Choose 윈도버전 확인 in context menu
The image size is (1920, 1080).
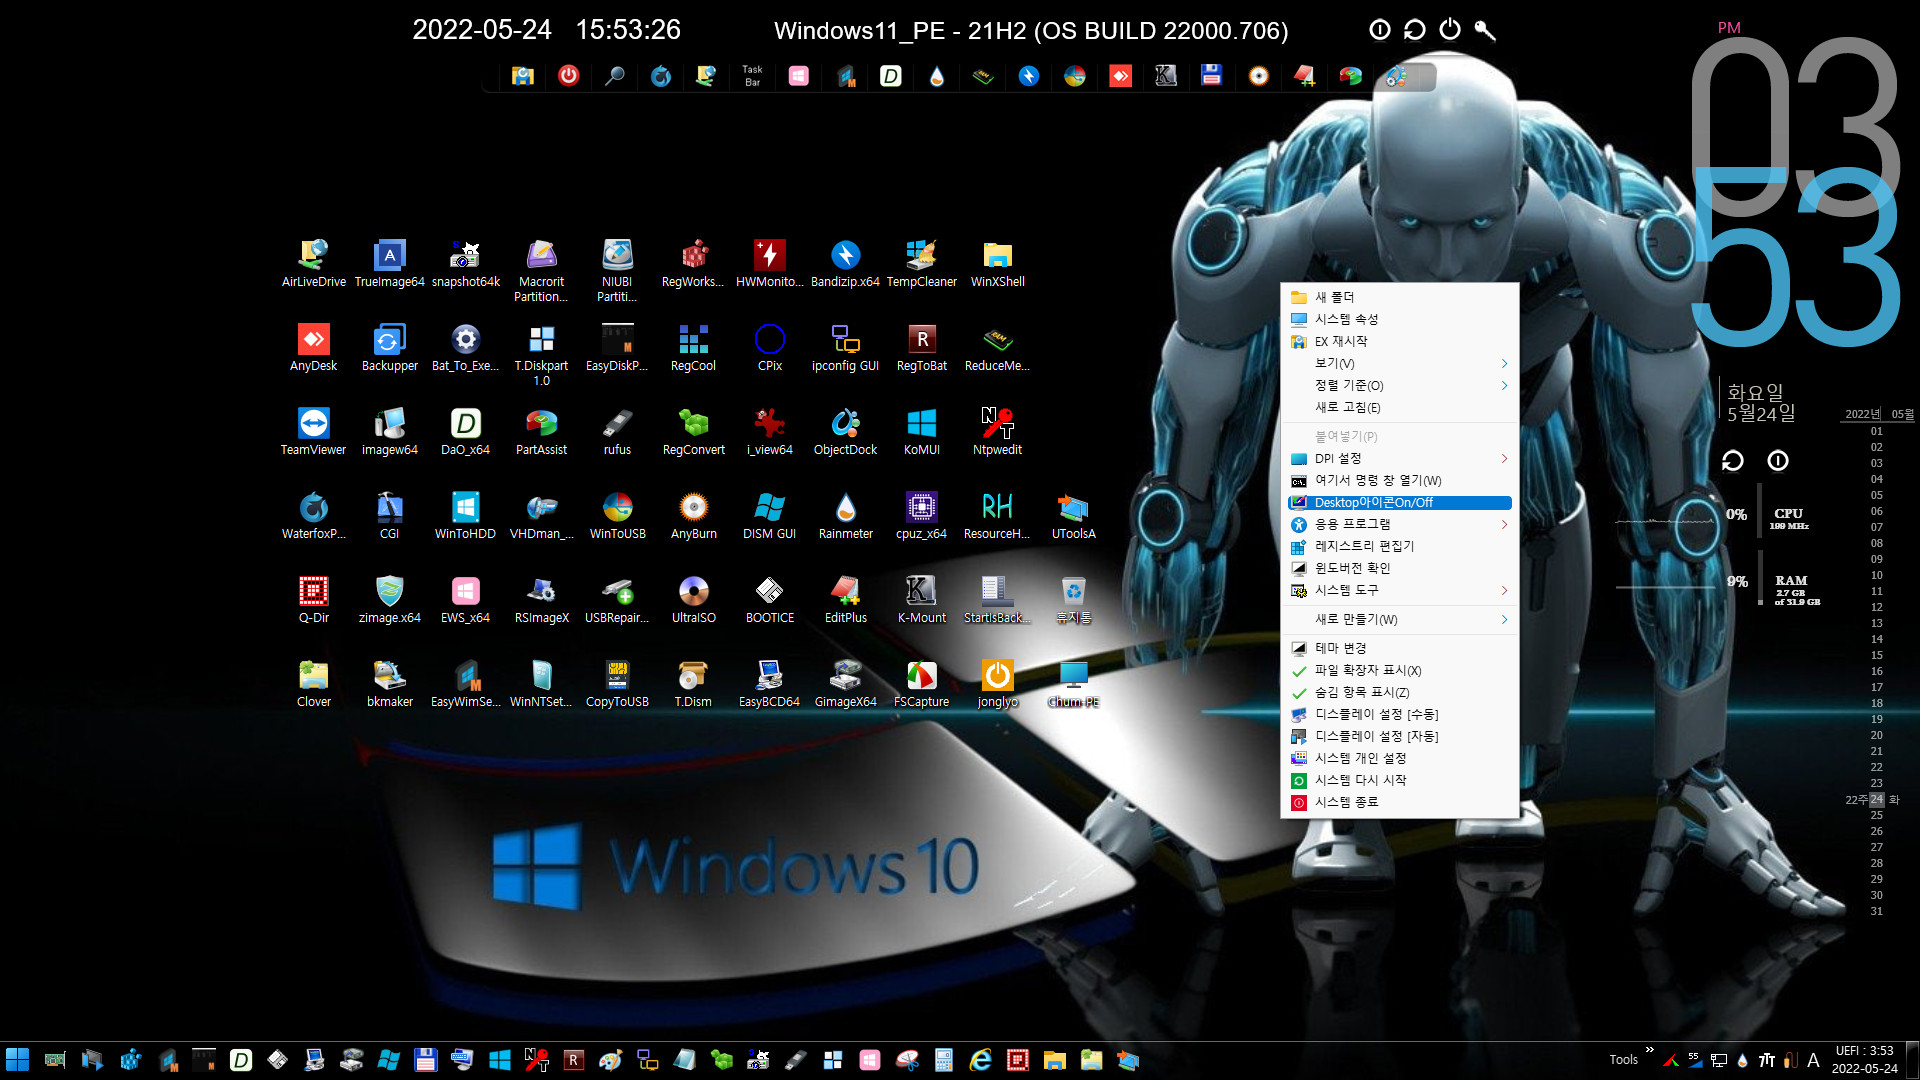[x=1400, y=568]
